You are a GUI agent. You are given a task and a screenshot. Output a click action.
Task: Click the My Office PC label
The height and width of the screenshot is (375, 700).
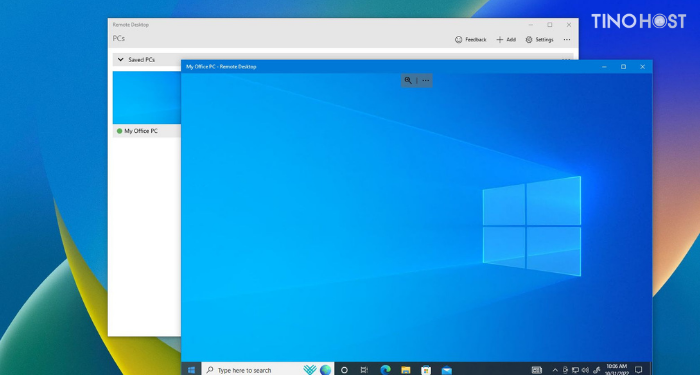tap(141, 131)
